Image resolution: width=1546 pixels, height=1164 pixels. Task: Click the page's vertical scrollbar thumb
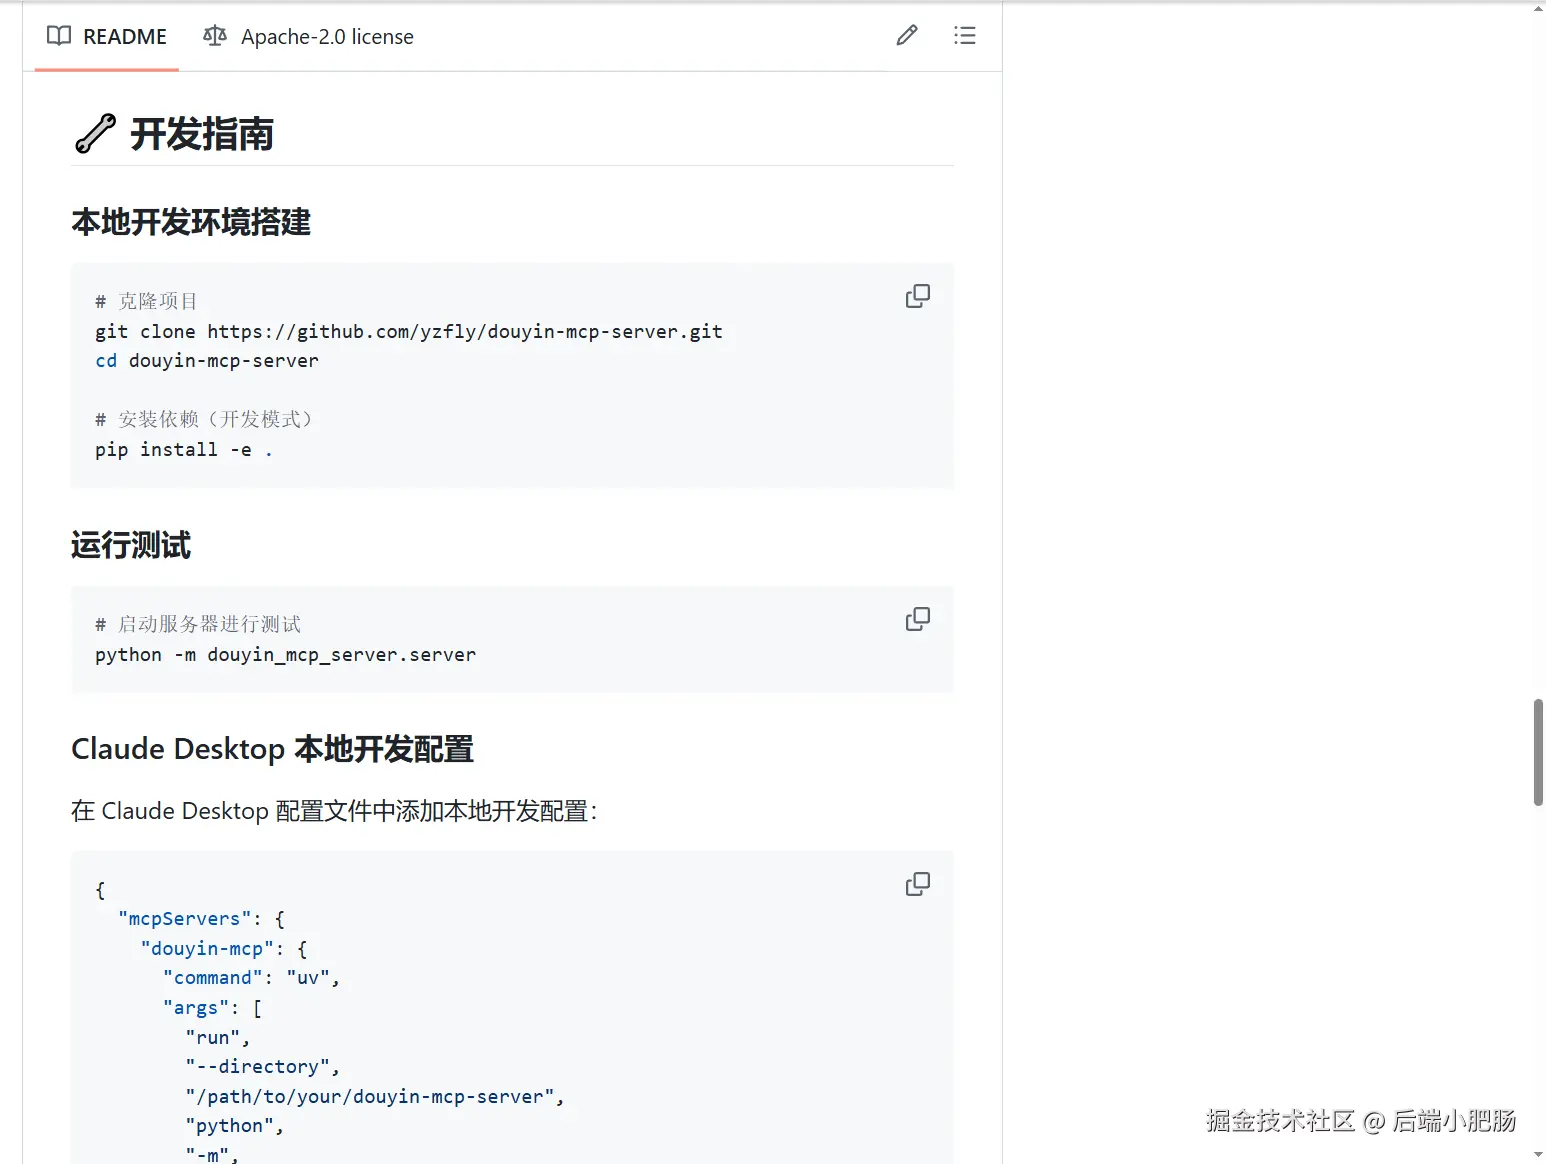1538,752
